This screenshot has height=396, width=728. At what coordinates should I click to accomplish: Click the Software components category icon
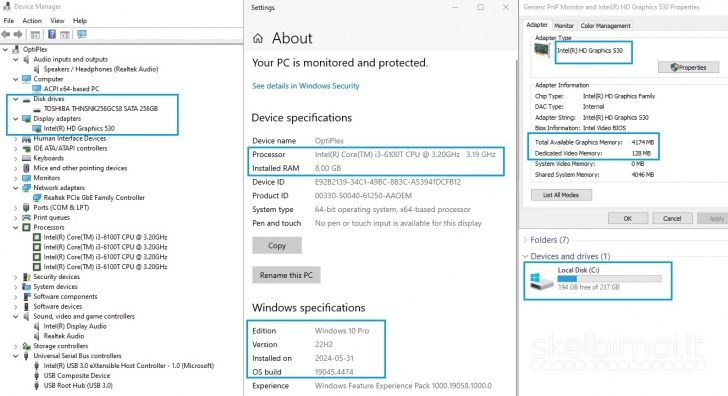coord(26,297)
